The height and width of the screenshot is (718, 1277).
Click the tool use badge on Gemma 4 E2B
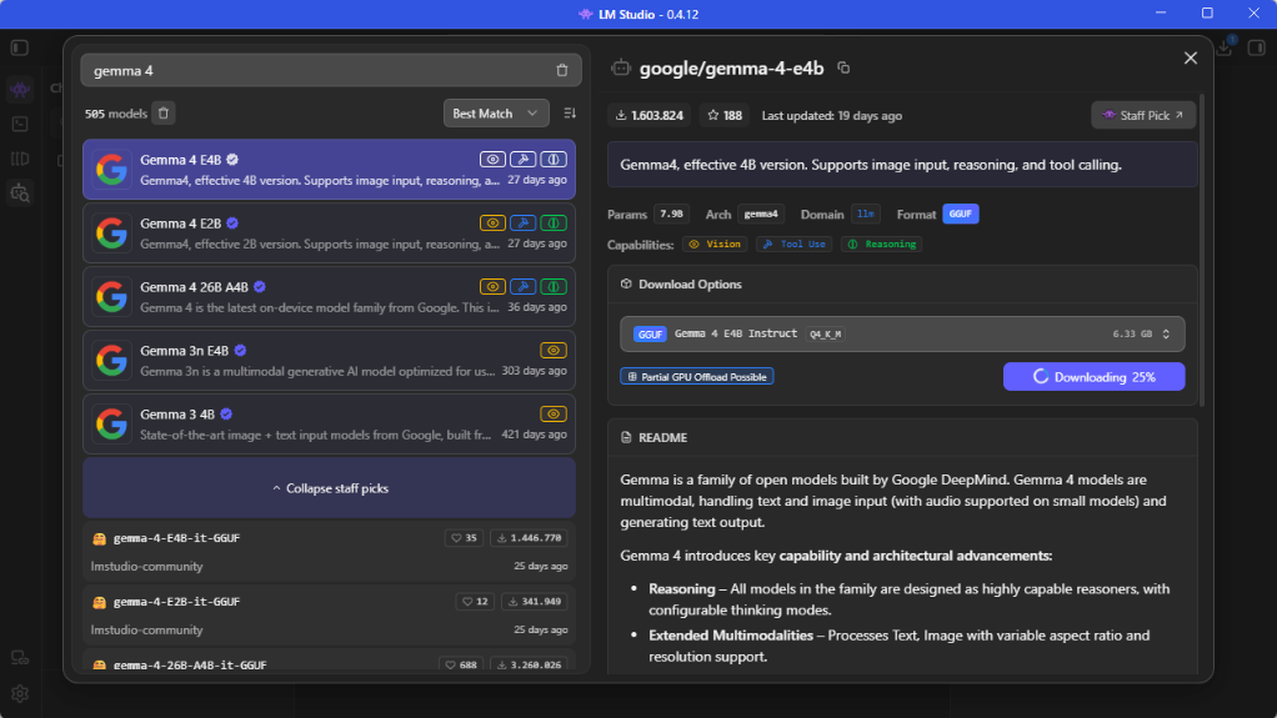tap(523, 223)
